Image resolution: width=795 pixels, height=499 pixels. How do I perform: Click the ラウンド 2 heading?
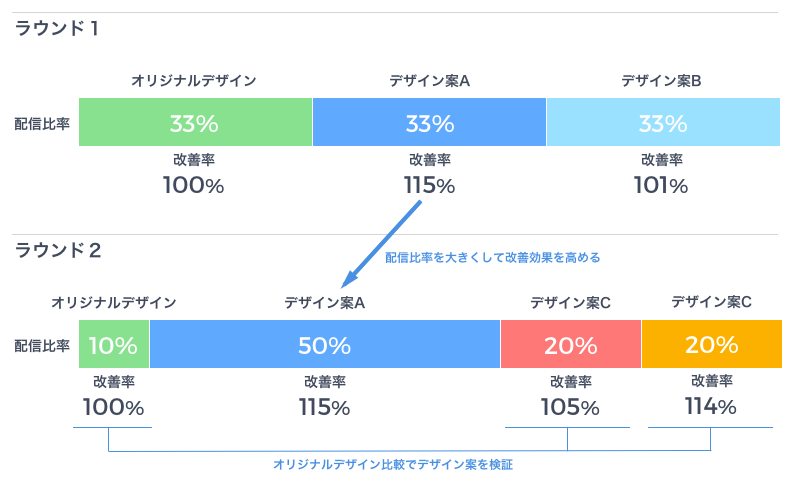pyautogui.click(x=58, y=251)
